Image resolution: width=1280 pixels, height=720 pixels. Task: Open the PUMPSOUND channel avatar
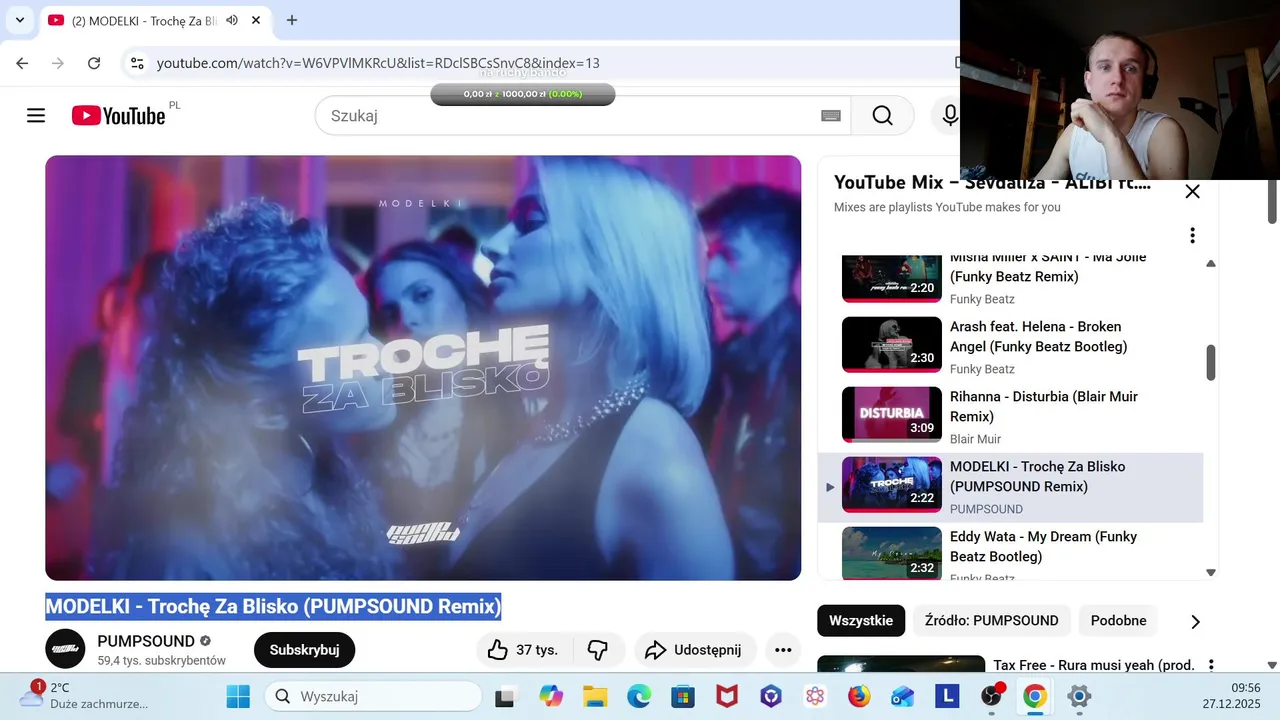coord(65,649)
